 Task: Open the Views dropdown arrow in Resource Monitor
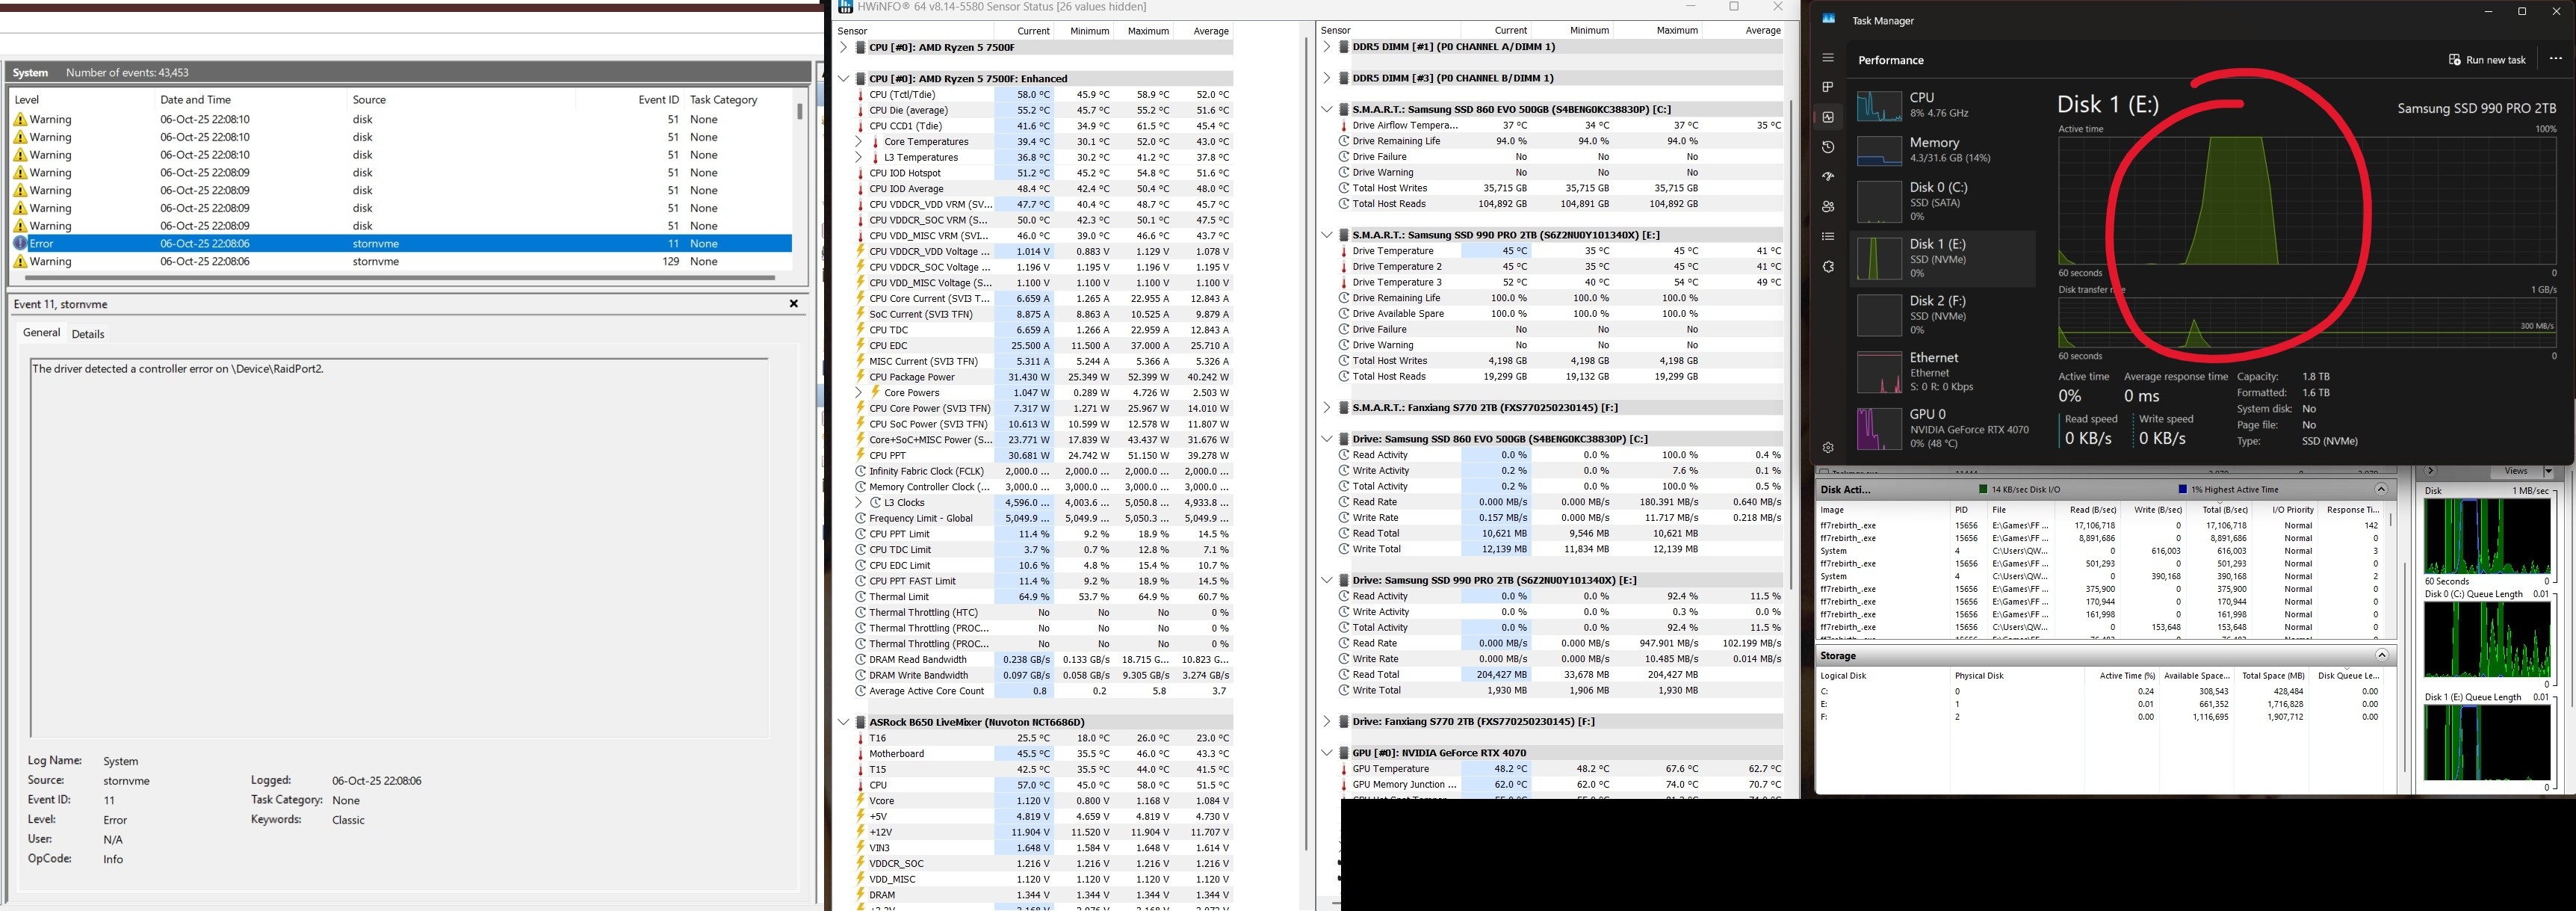coord(2548,471)
